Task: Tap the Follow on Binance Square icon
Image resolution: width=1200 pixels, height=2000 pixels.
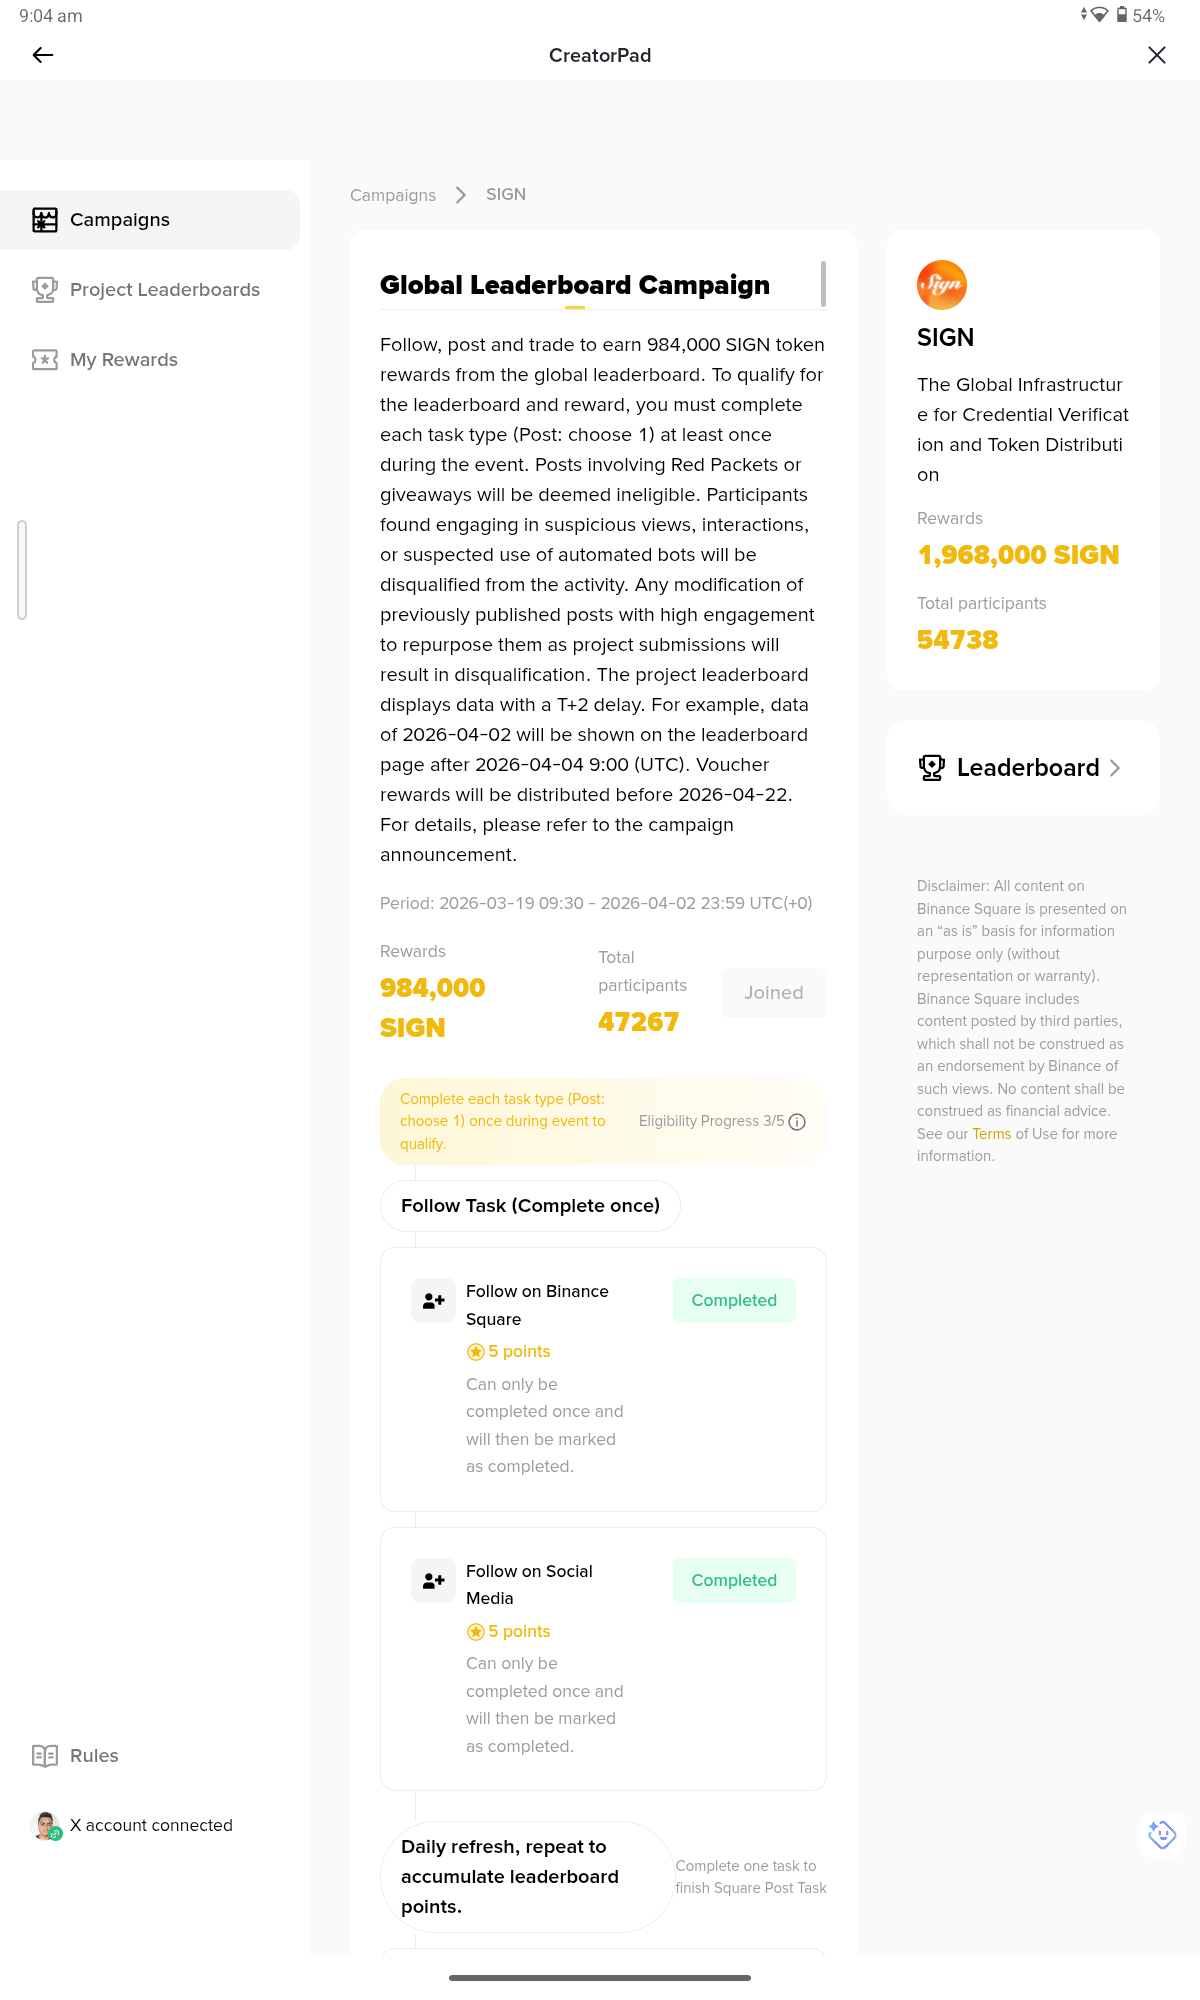Action: 433,1301
